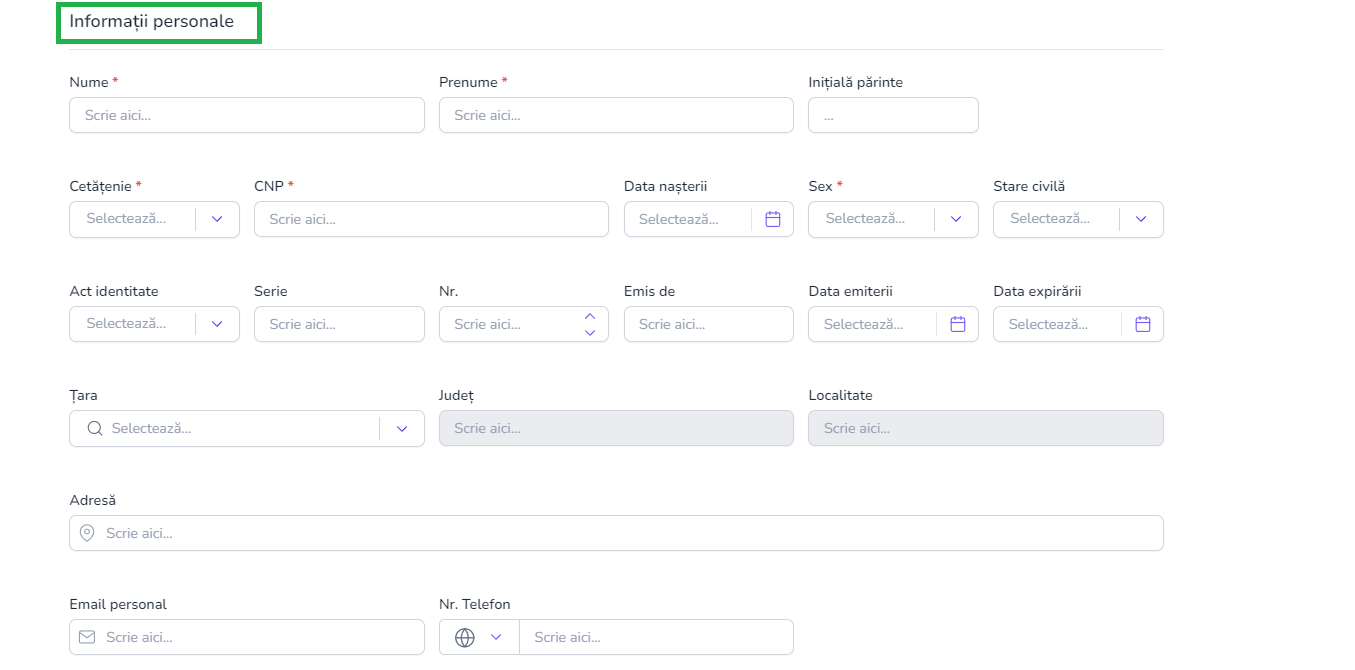Screen dimensions: 1355x670
Task: Click the location pin icon in Adresă
Action: (x=87, y=533)
